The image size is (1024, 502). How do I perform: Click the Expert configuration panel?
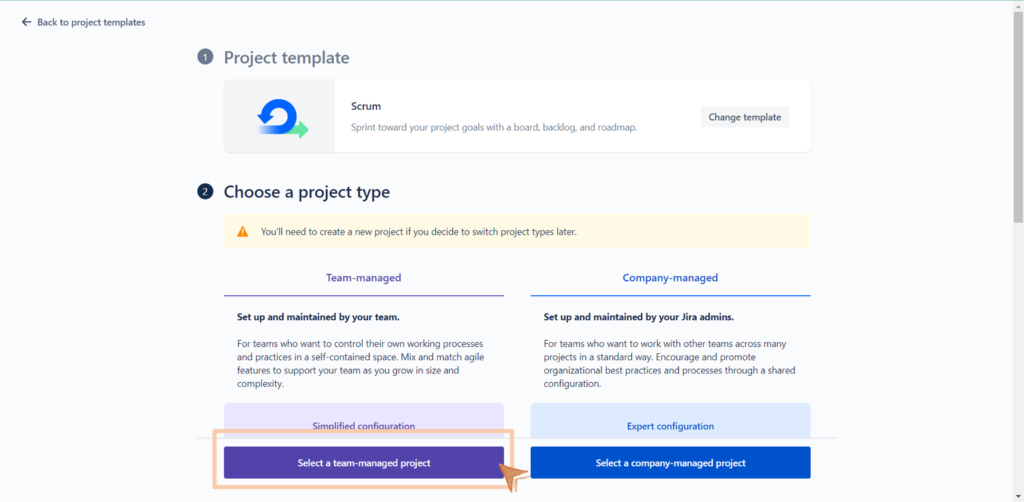click(x=670, y=421)
